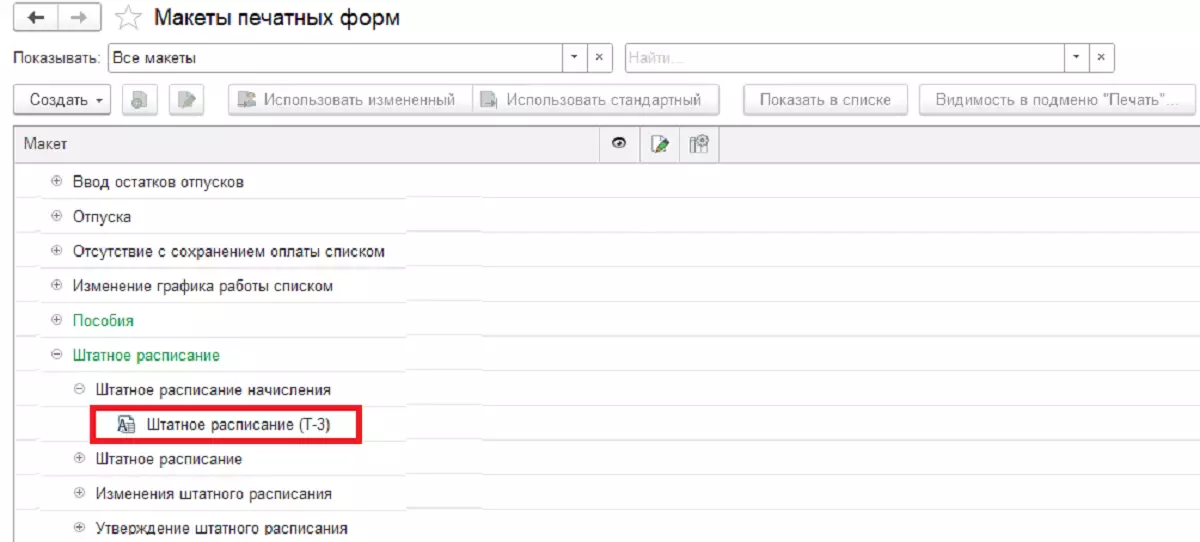Open the Создать dropdown button

(x=63, y=100)
